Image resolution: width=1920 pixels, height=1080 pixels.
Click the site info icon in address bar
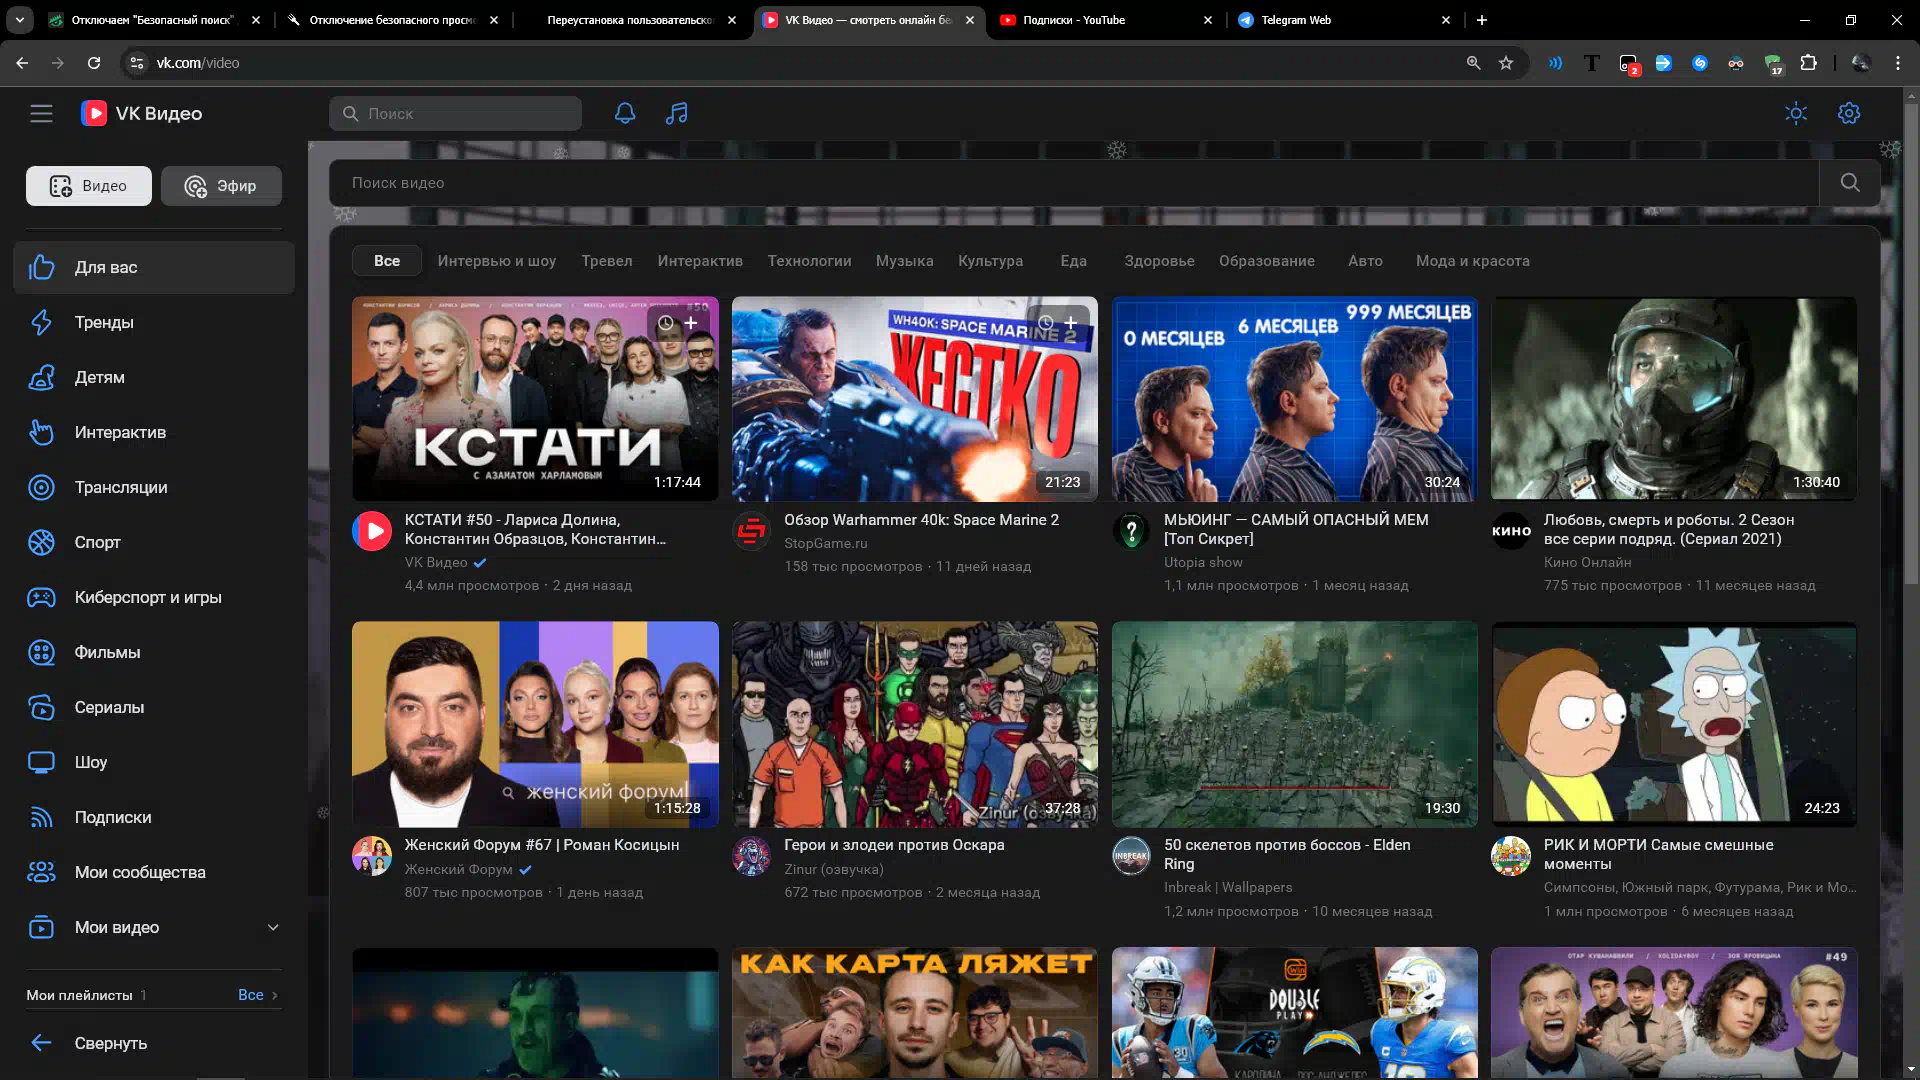137,63
